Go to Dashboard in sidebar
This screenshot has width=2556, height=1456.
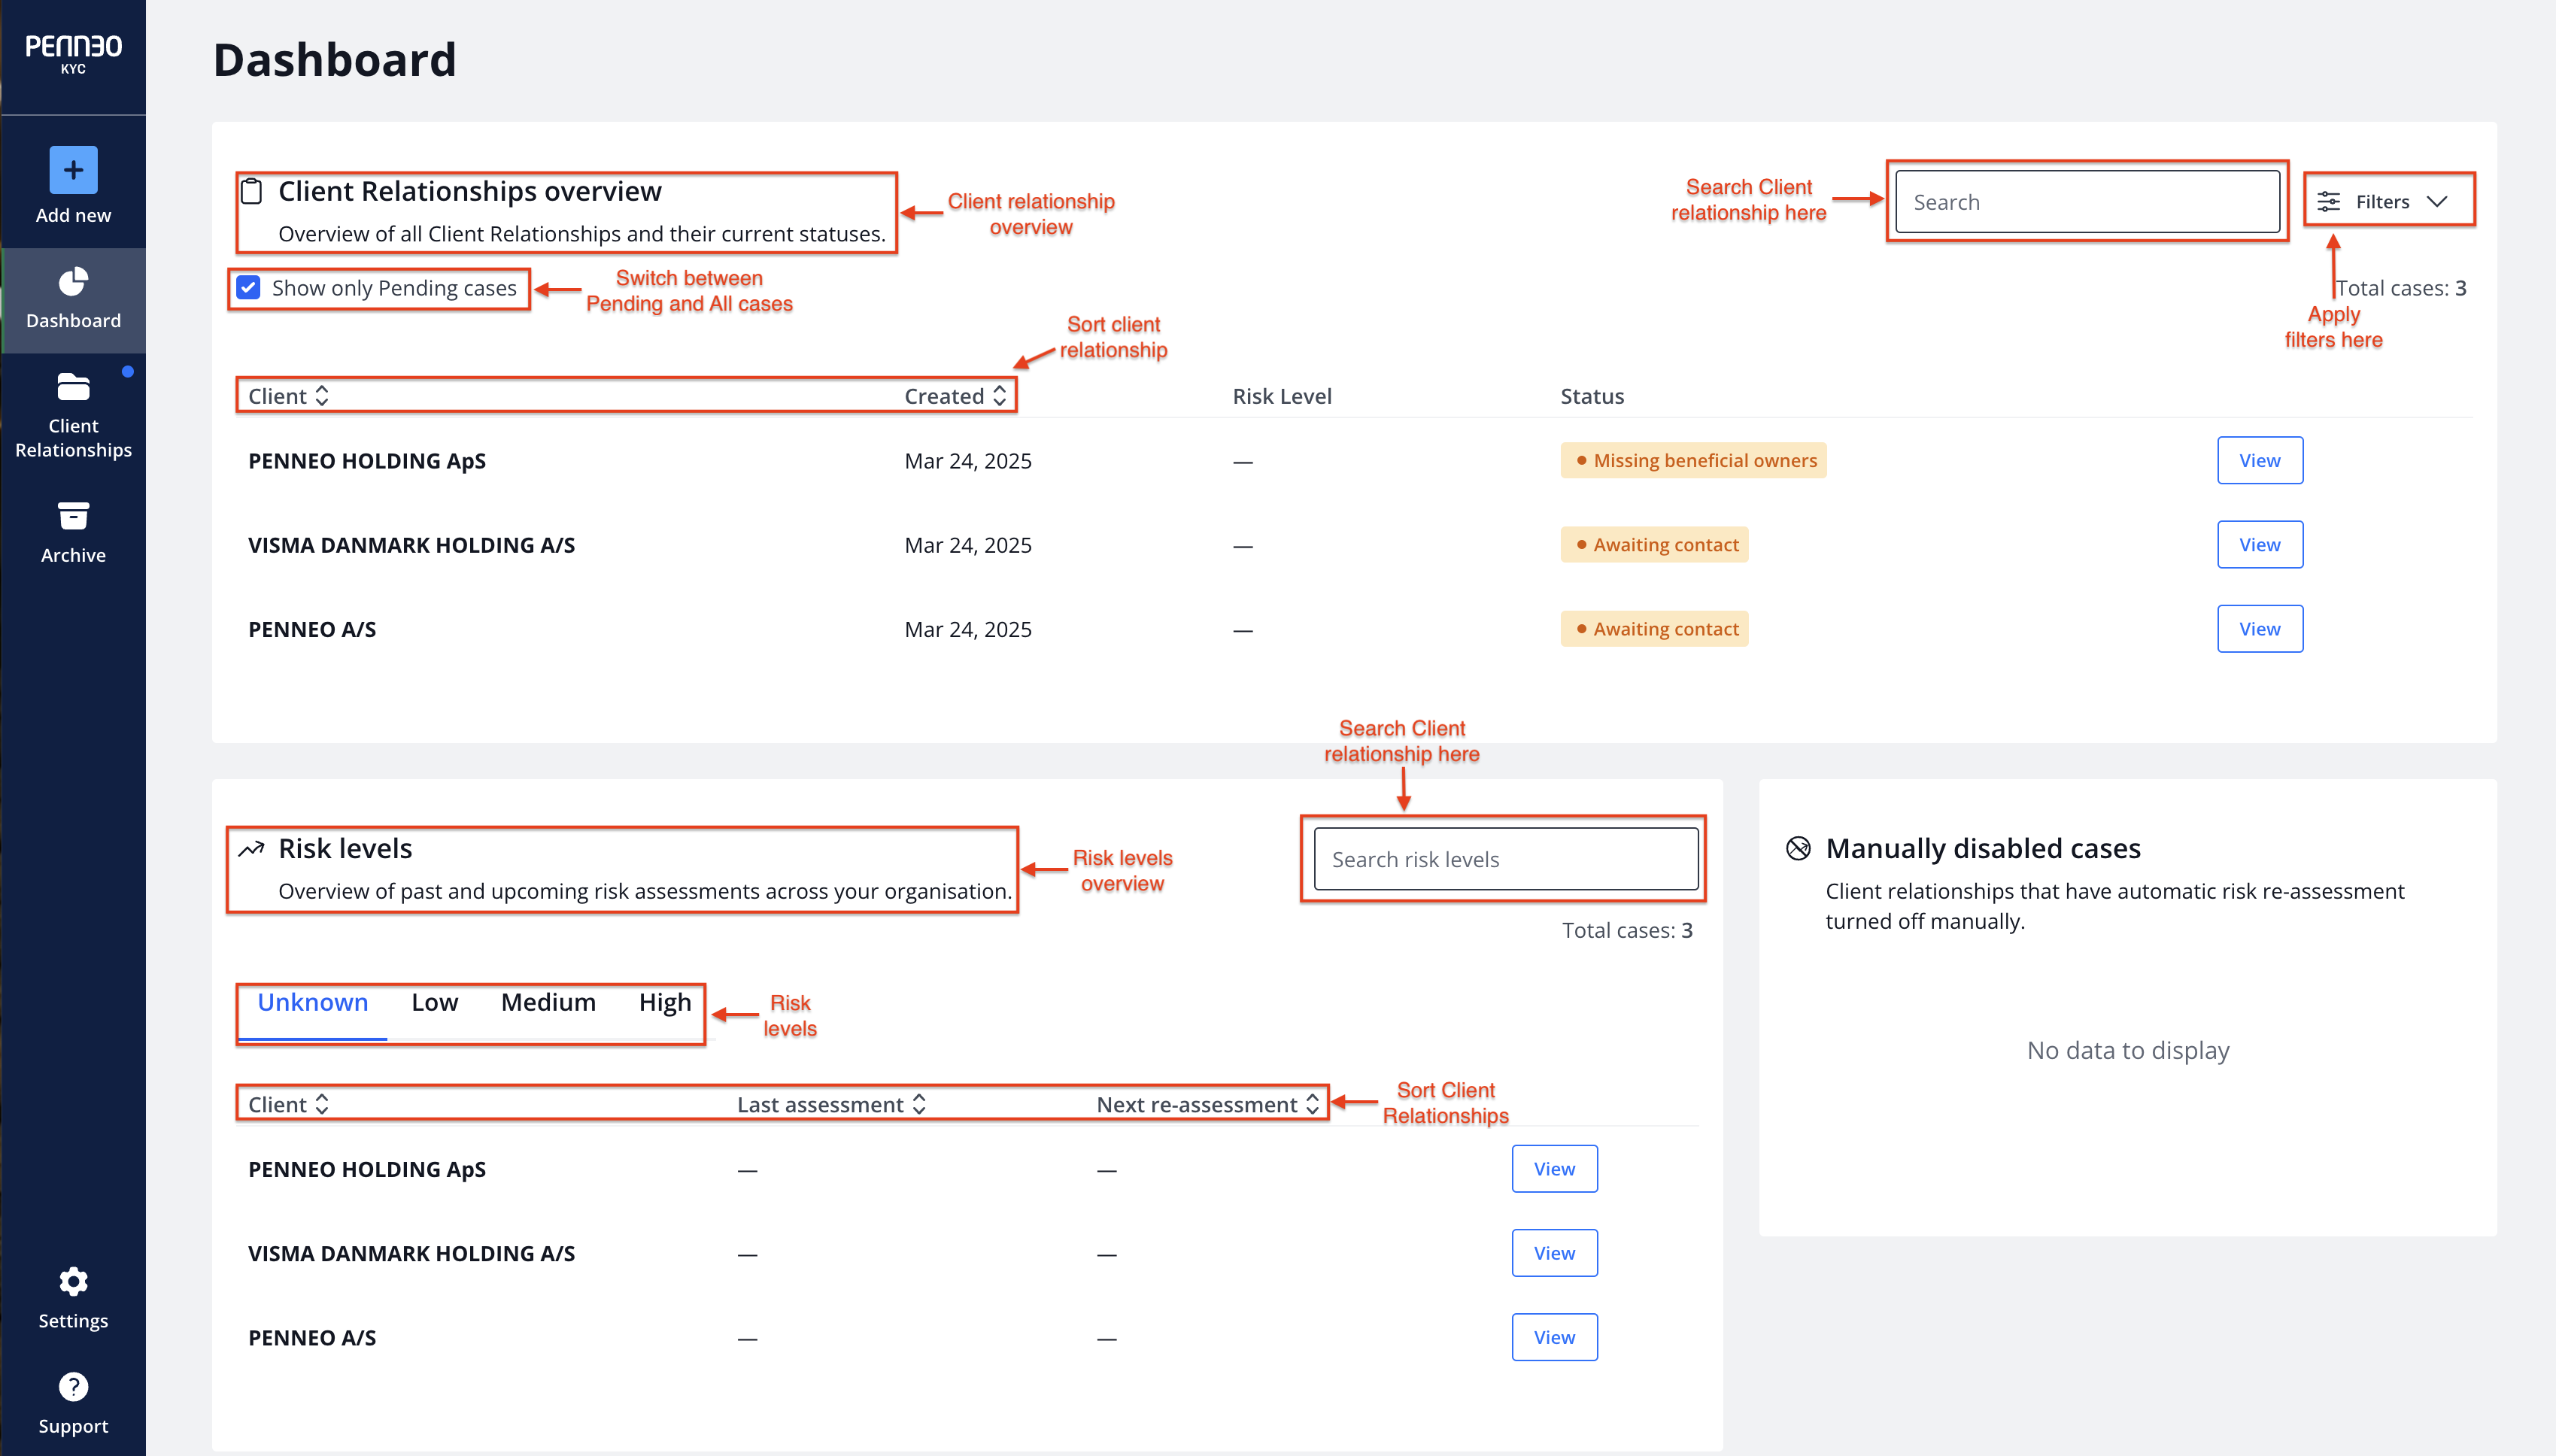pyautogui.click(x=73, y=300)
